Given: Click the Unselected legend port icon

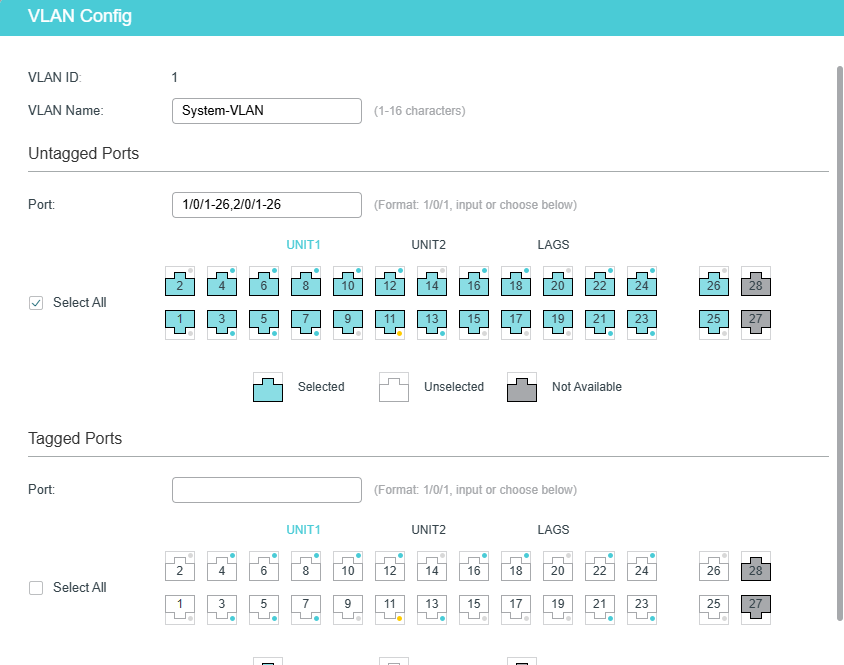Looking at the screenshot, I should [x=394, y=387].
